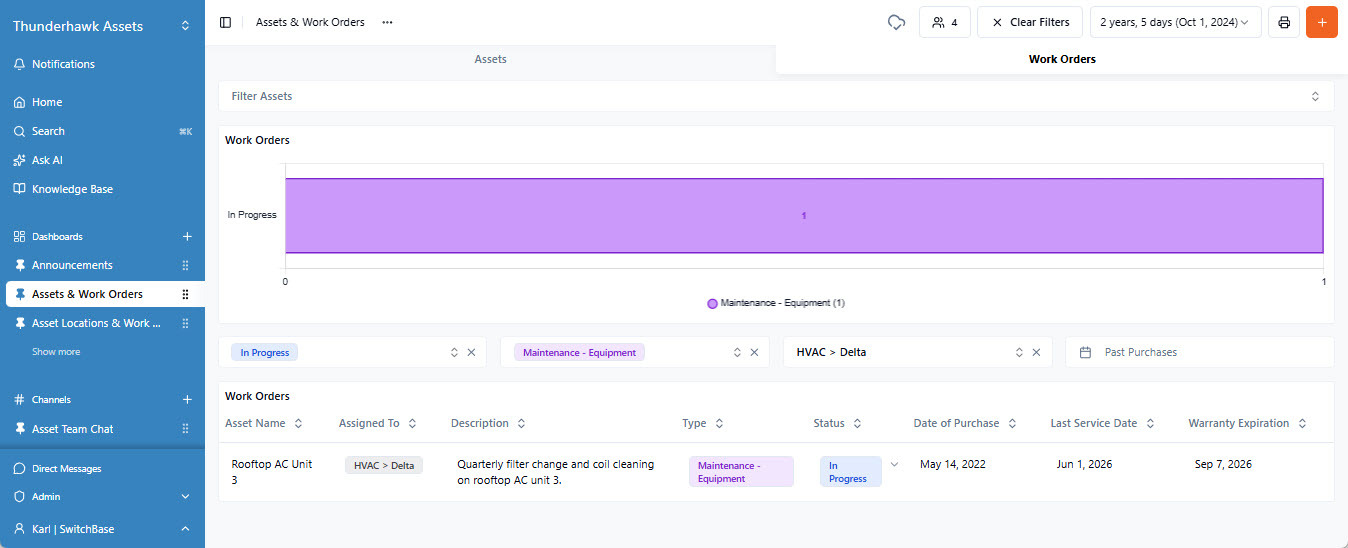Clear the Maintenance - Equipment filter

click(755, 352)
